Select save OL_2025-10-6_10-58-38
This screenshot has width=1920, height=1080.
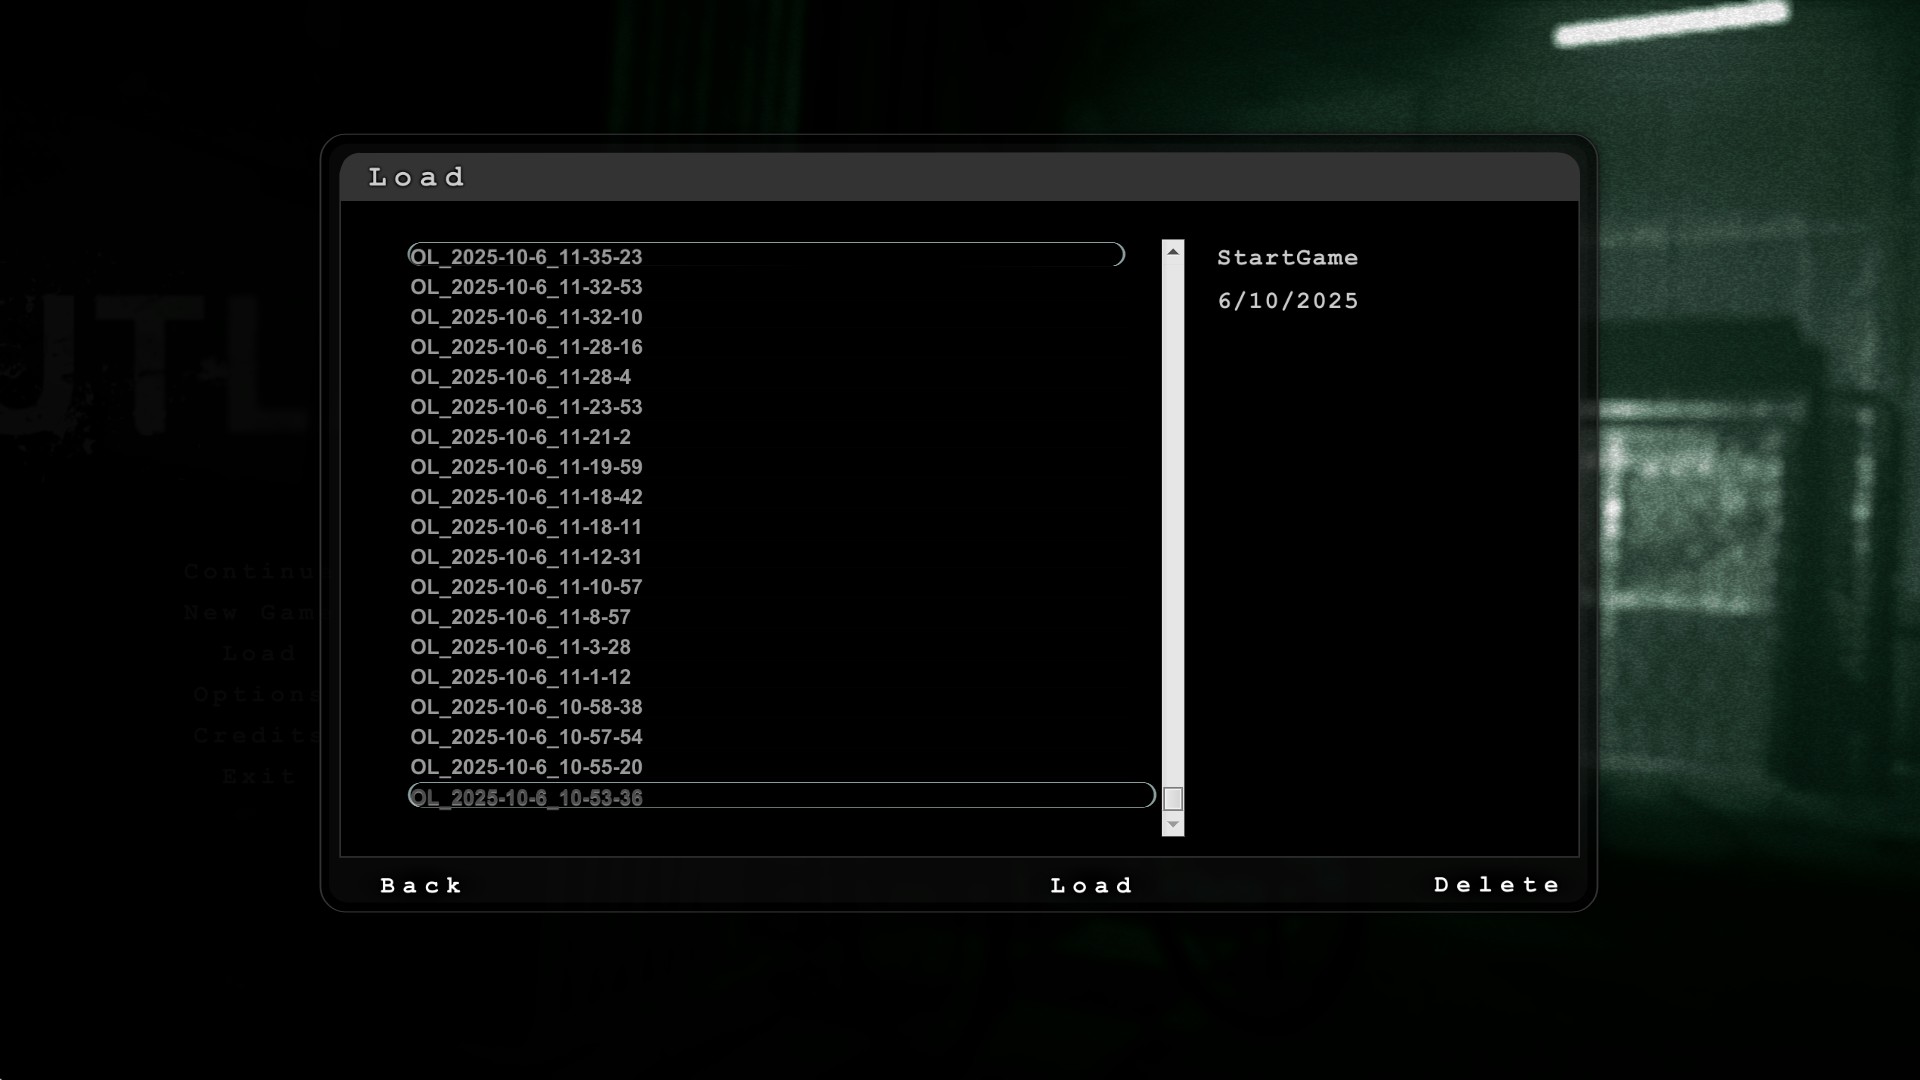point(526,707)
